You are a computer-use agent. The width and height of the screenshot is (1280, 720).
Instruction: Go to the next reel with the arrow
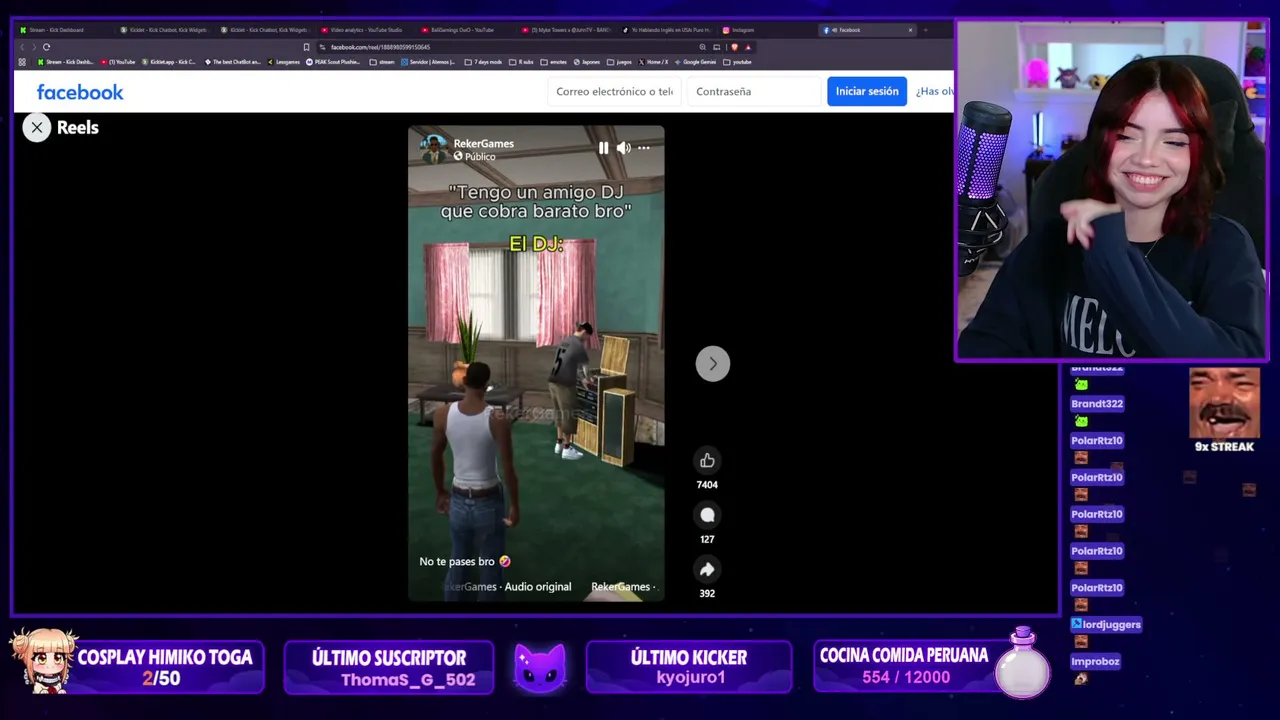713,363
